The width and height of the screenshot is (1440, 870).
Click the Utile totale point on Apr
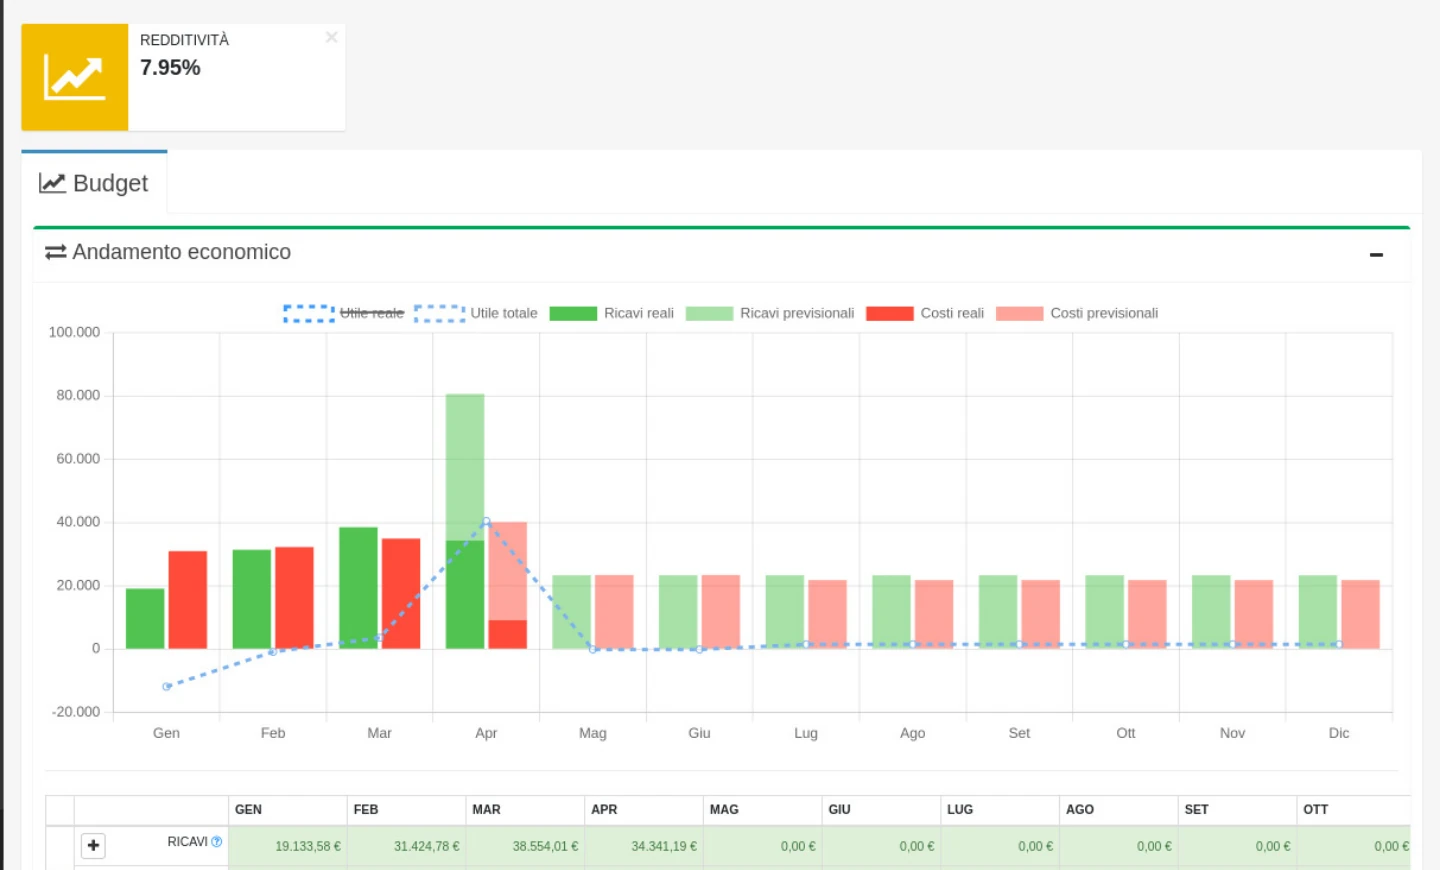click(x=486, y=522)
